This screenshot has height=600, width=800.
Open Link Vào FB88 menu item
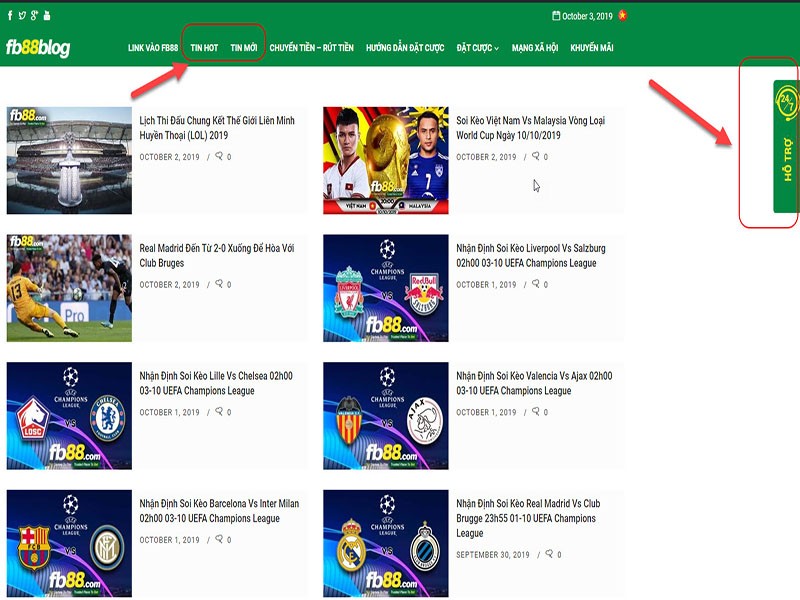coord(153,48)
